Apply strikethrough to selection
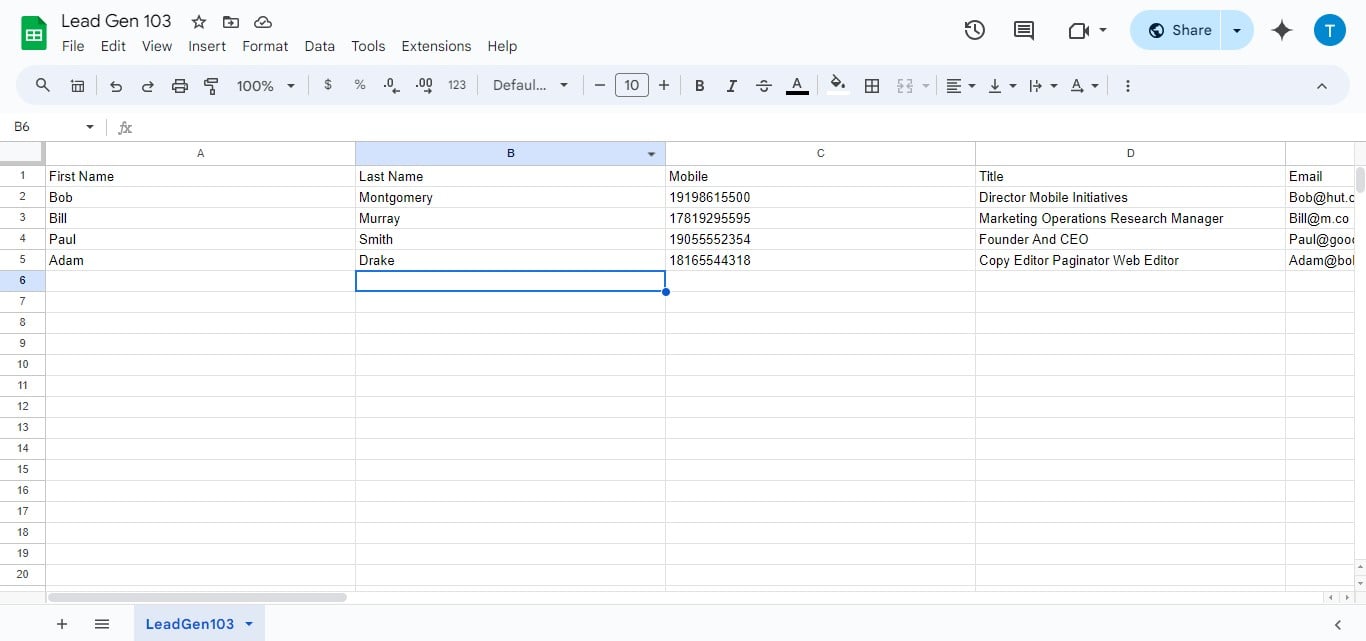The height and width of the screenshot is (641, 1366). pyautogui.click(x=763, y=85)
